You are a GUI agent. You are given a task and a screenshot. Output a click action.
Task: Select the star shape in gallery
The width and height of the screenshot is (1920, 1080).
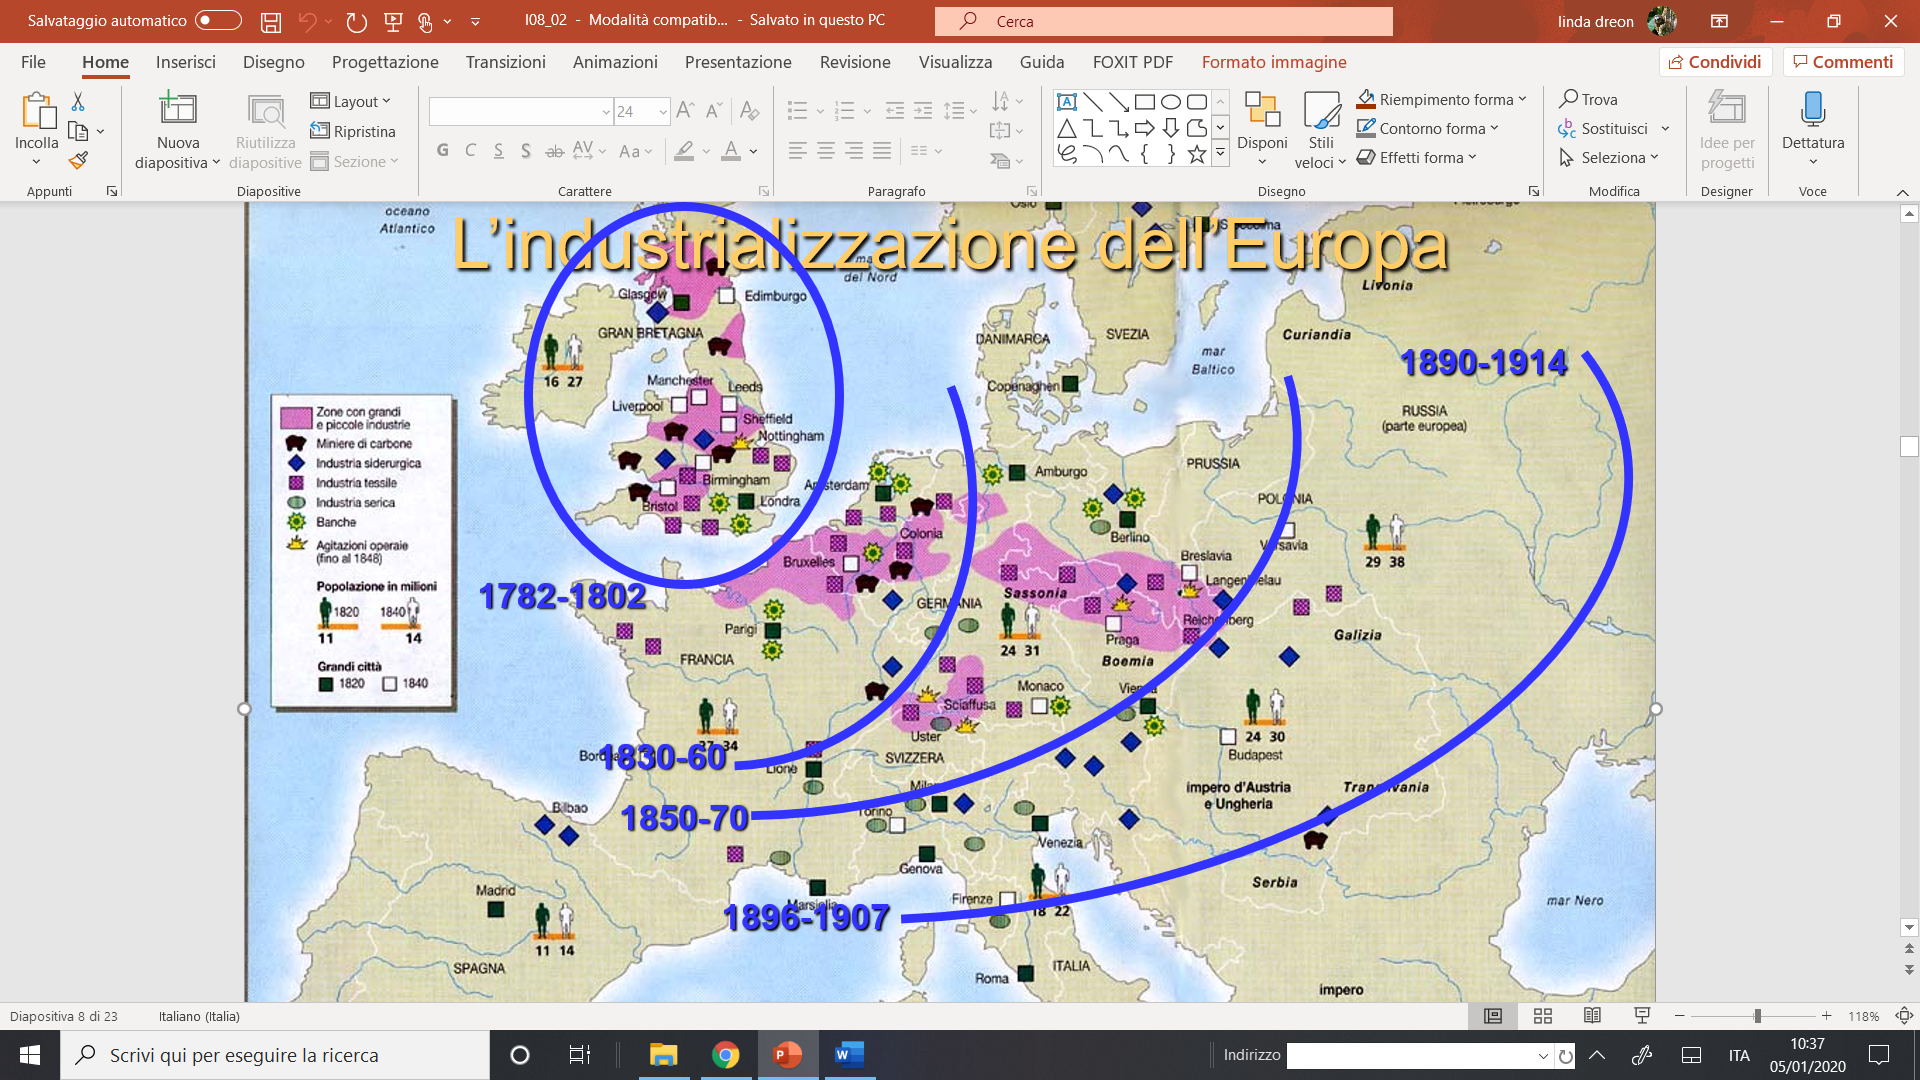pyautogui.click(x=1197, y=154)
